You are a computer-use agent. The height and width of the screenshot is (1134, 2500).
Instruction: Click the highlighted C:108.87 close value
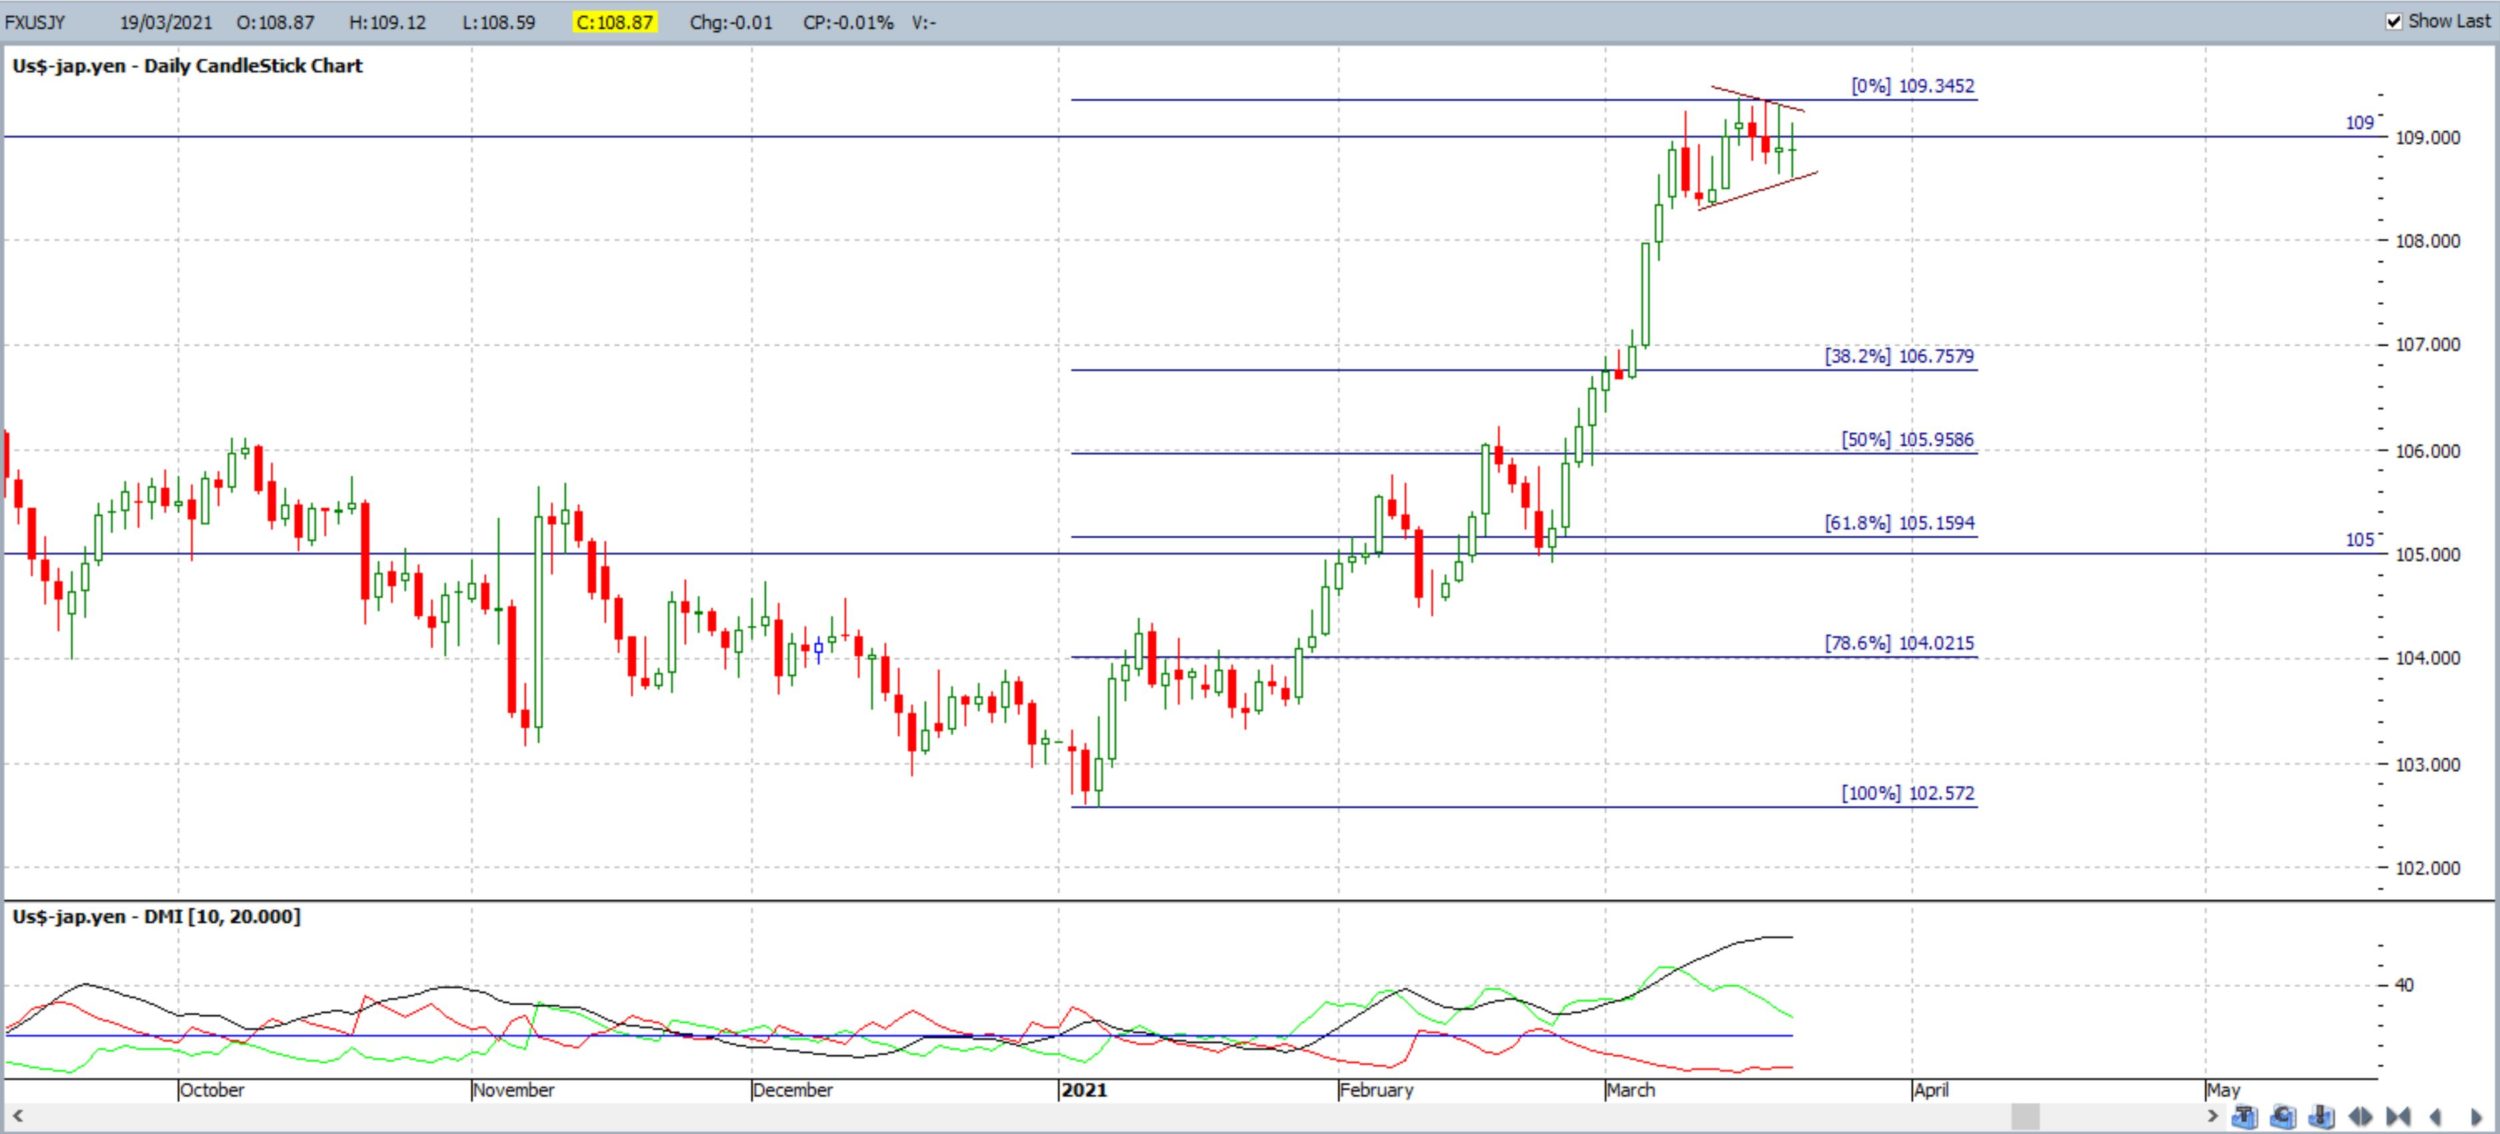tap(615, 22)
